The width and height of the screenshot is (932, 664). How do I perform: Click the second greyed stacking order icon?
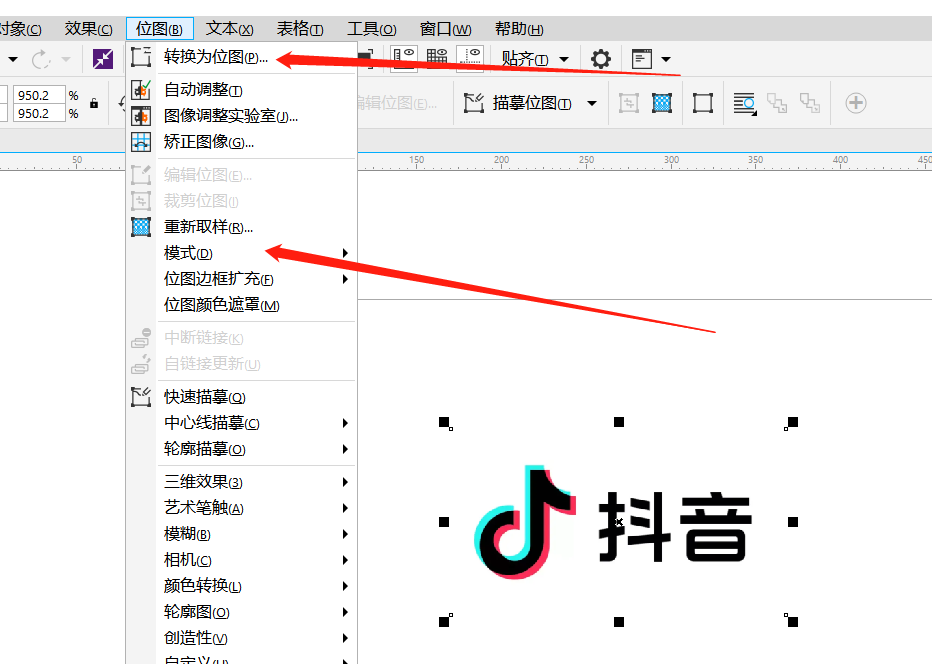810,103
